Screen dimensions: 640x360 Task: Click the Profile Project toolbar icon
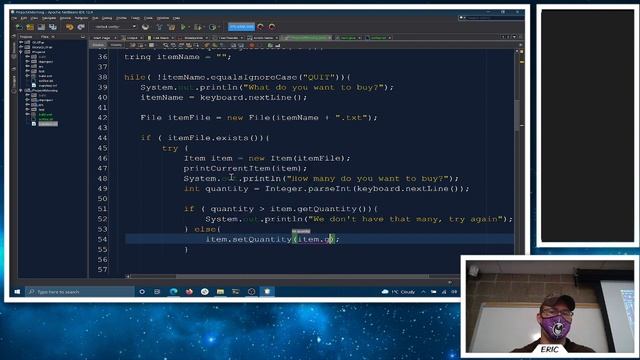[x=212, y=27]
